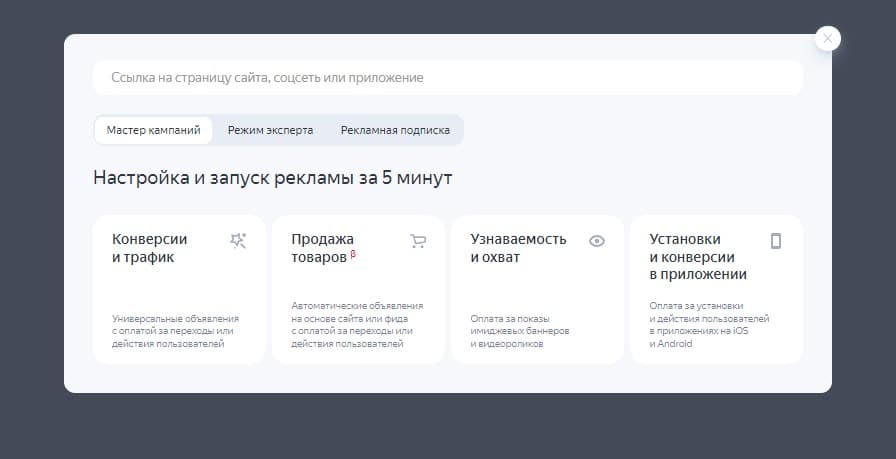The image size is (896, 459).
Task: Click the shopping cart icon
Action: [x=418, y=241]
